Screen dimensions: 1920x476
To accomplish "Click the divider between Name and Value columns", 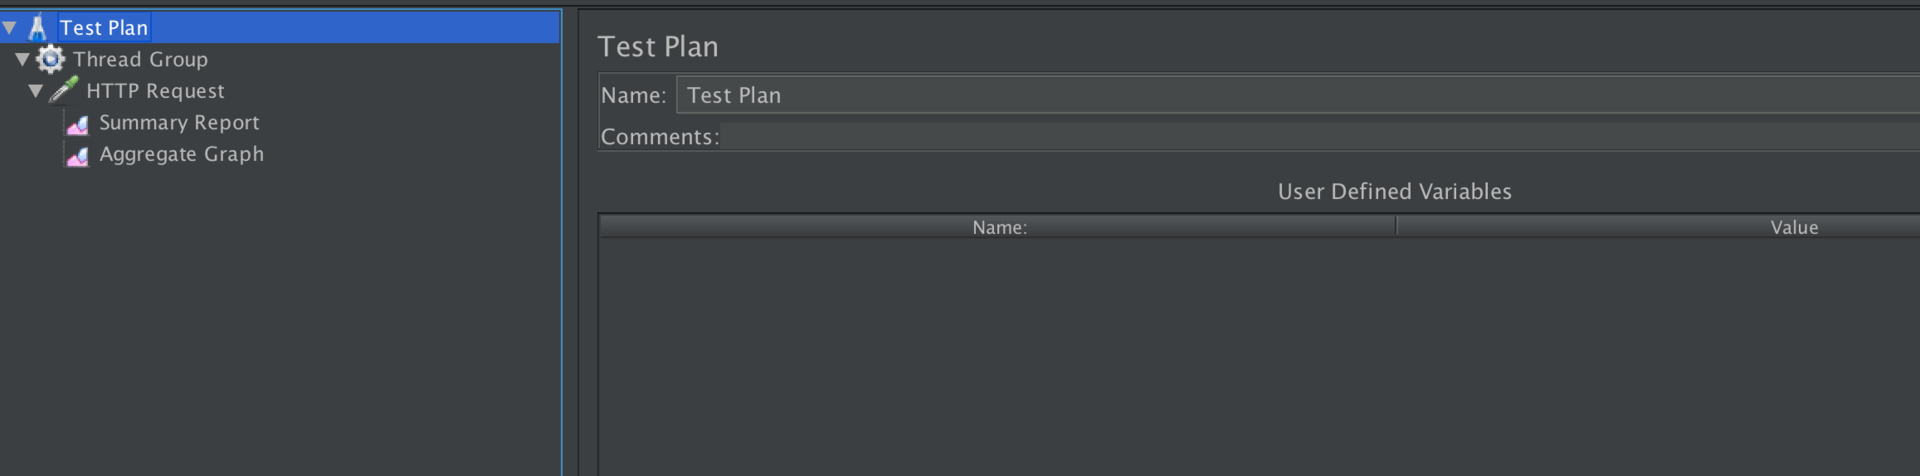I will pos(1396,228).
